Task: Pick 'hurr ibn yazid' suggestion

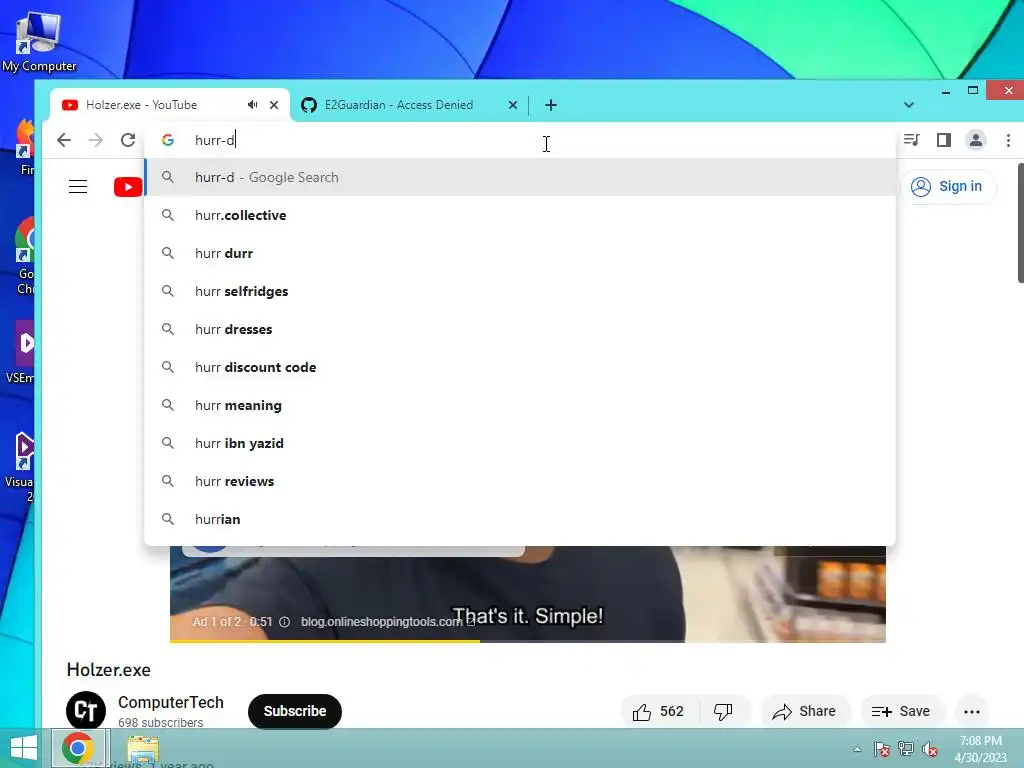Action: pyautogui.click(x=520, y=443)
